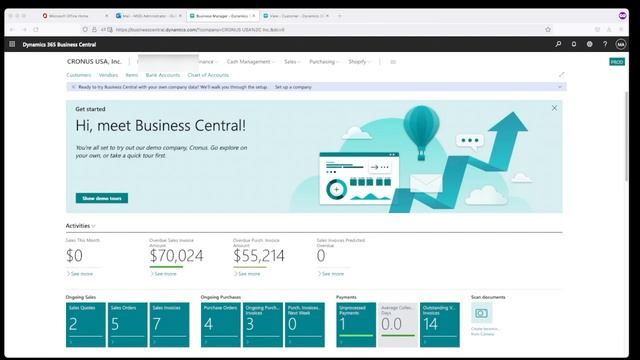Open Purch. Invoices Next Week tile

coord(305,325)
